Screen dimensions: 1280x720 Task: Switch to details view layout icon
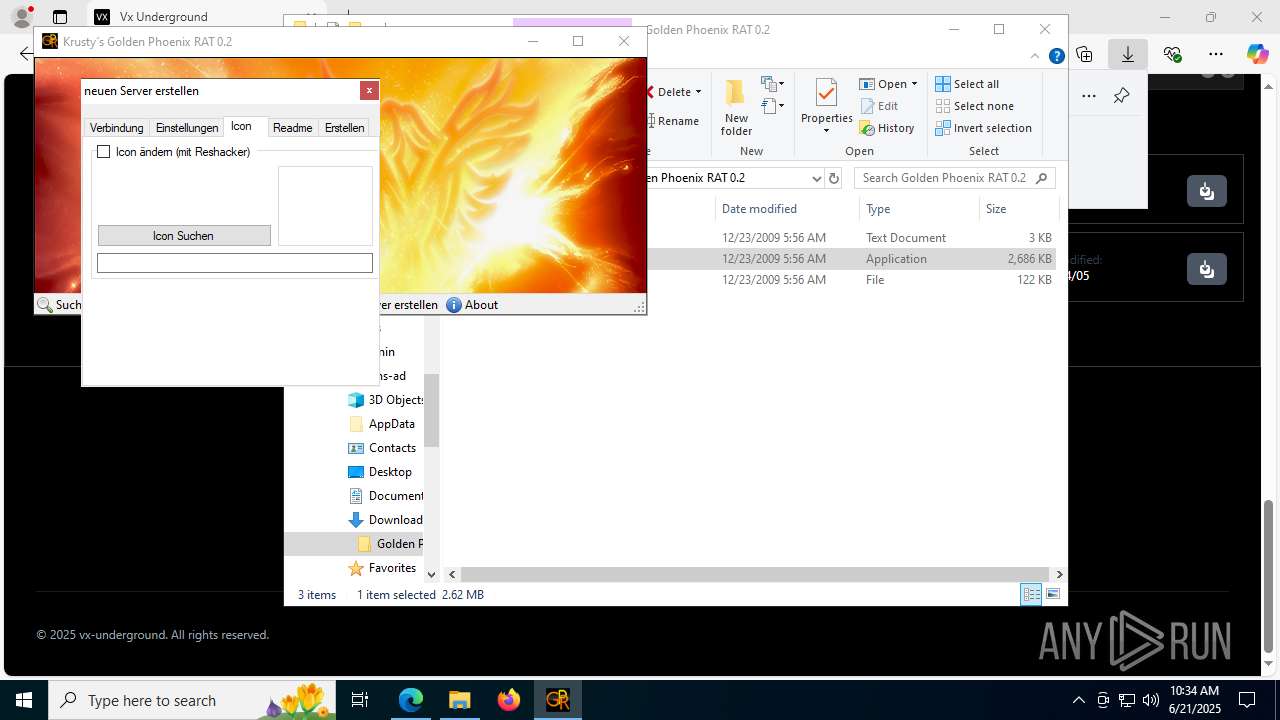coord(1031,595)
